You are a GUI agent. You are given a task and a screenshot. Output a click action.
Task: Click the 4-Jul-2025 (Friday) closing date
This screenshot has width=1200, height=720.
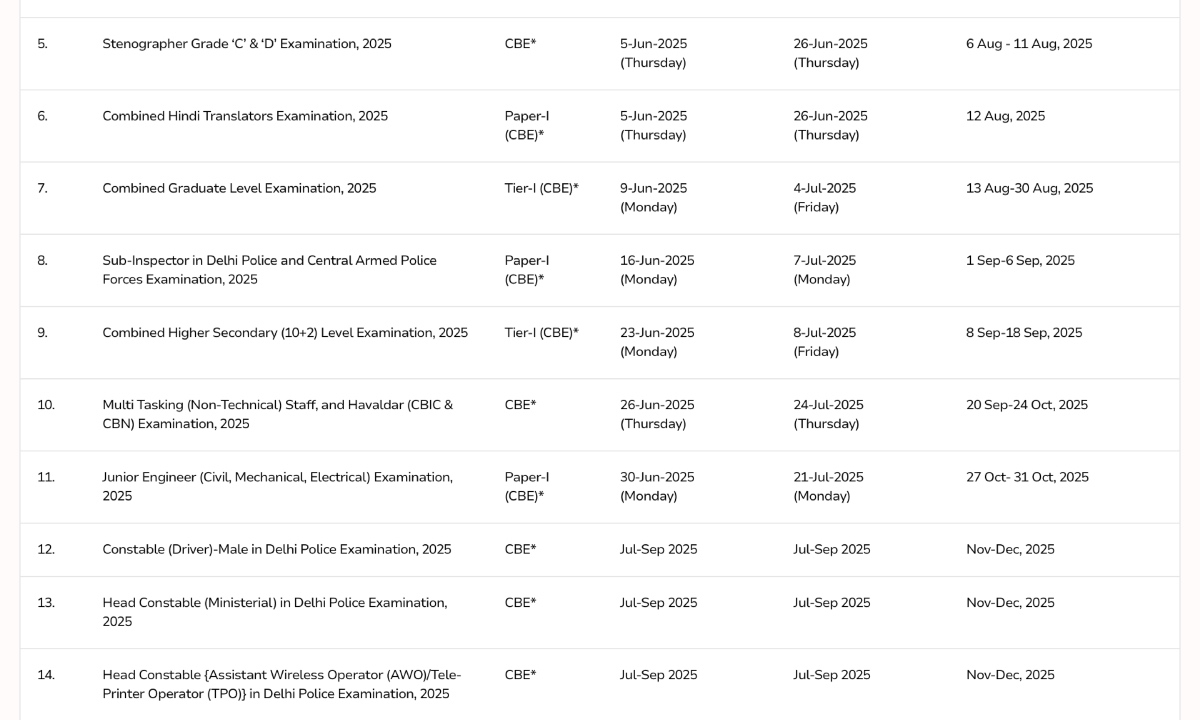[824, 197]
